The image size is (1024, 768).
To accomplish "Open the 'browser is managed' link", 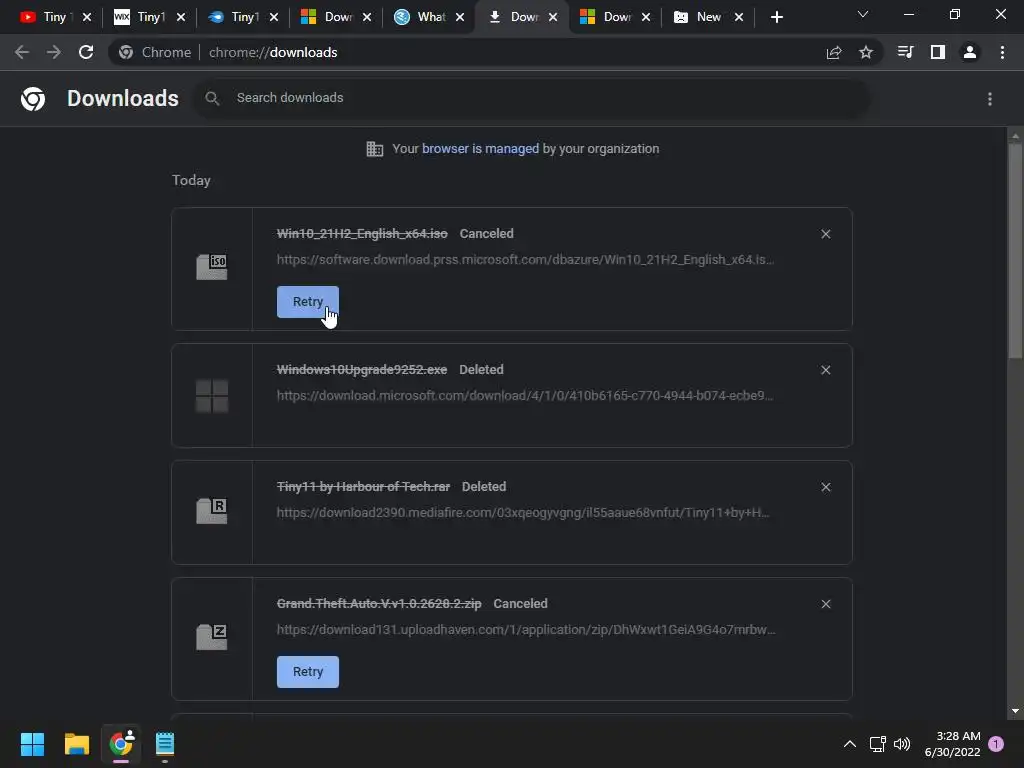I will 480,148.
